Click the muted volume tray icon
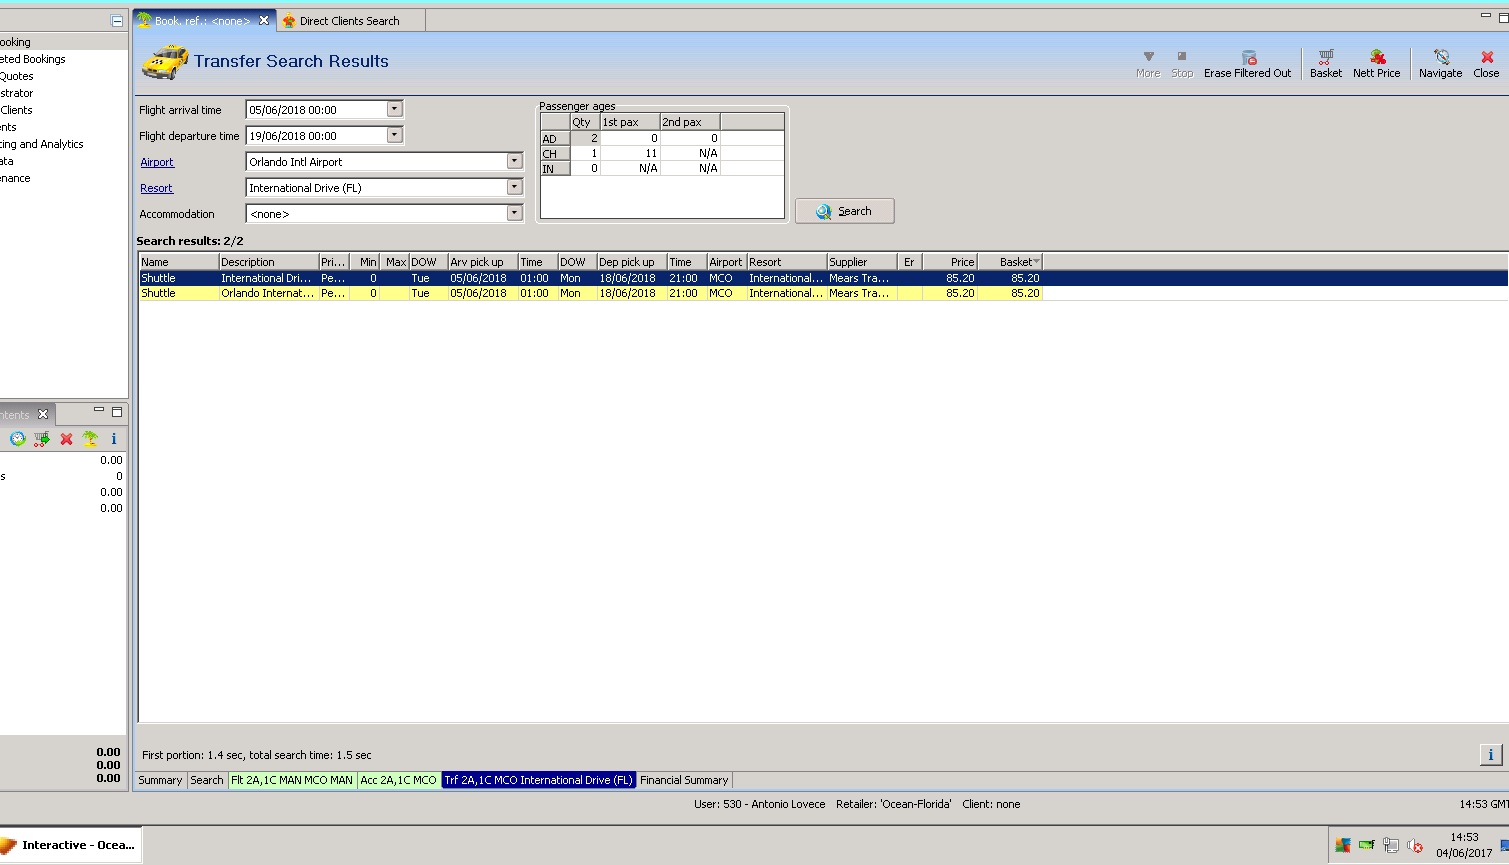This screenshot has width=1509, height=865. click(1415, 846)
